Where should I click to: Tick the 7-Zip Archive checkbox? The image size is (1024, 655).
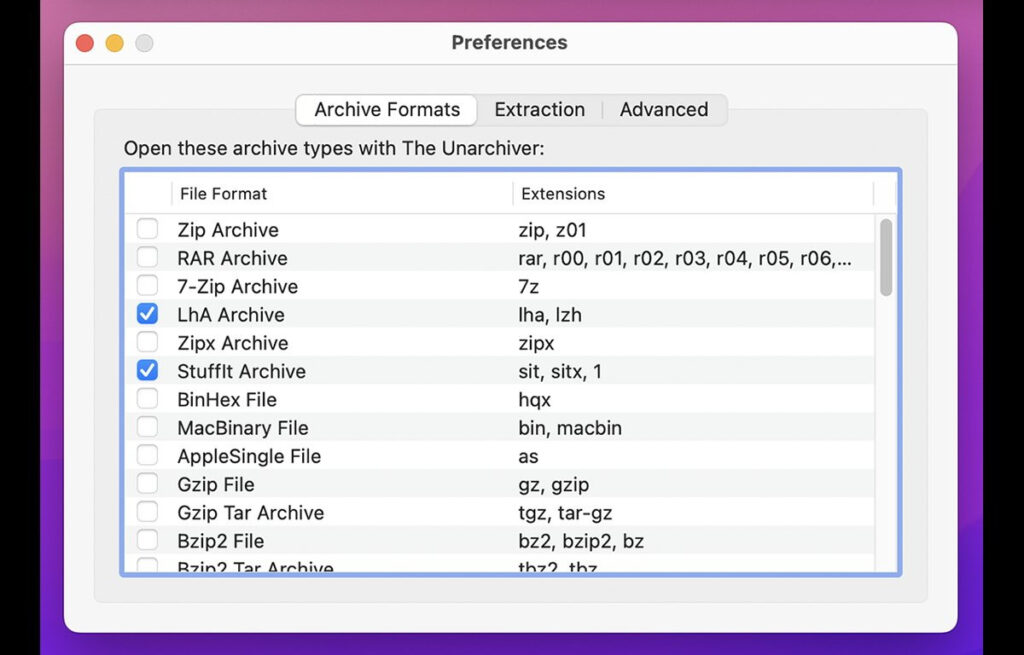(147, 286)
